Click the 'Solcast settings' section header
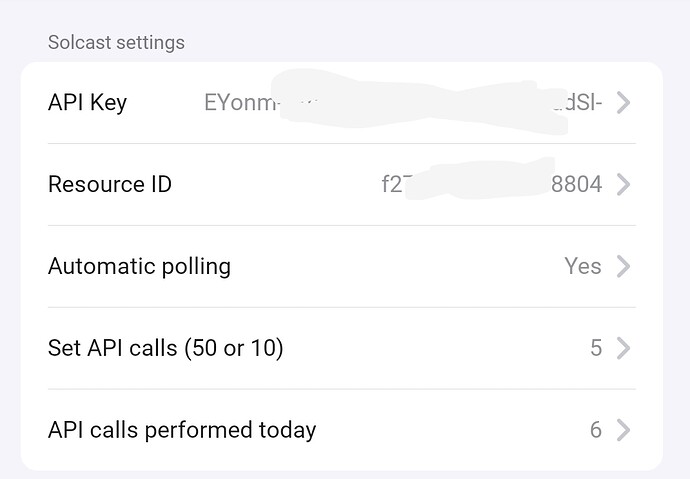The height and width of the screenshot is (479, 690). pos(116,43)
